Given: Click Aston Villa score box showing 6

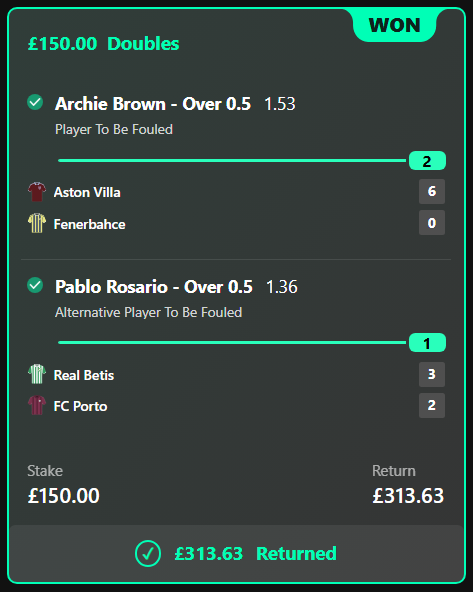Looking at the screenshot, I should point(432,191).
